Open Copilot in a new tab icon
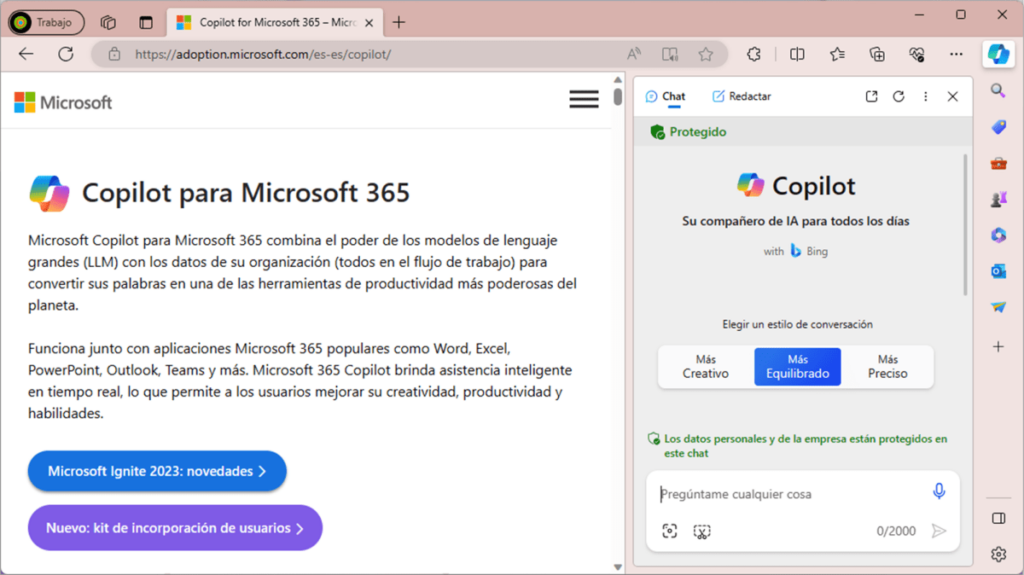The width and height of the screenshot is (1024, 575). tap(871, 97)
